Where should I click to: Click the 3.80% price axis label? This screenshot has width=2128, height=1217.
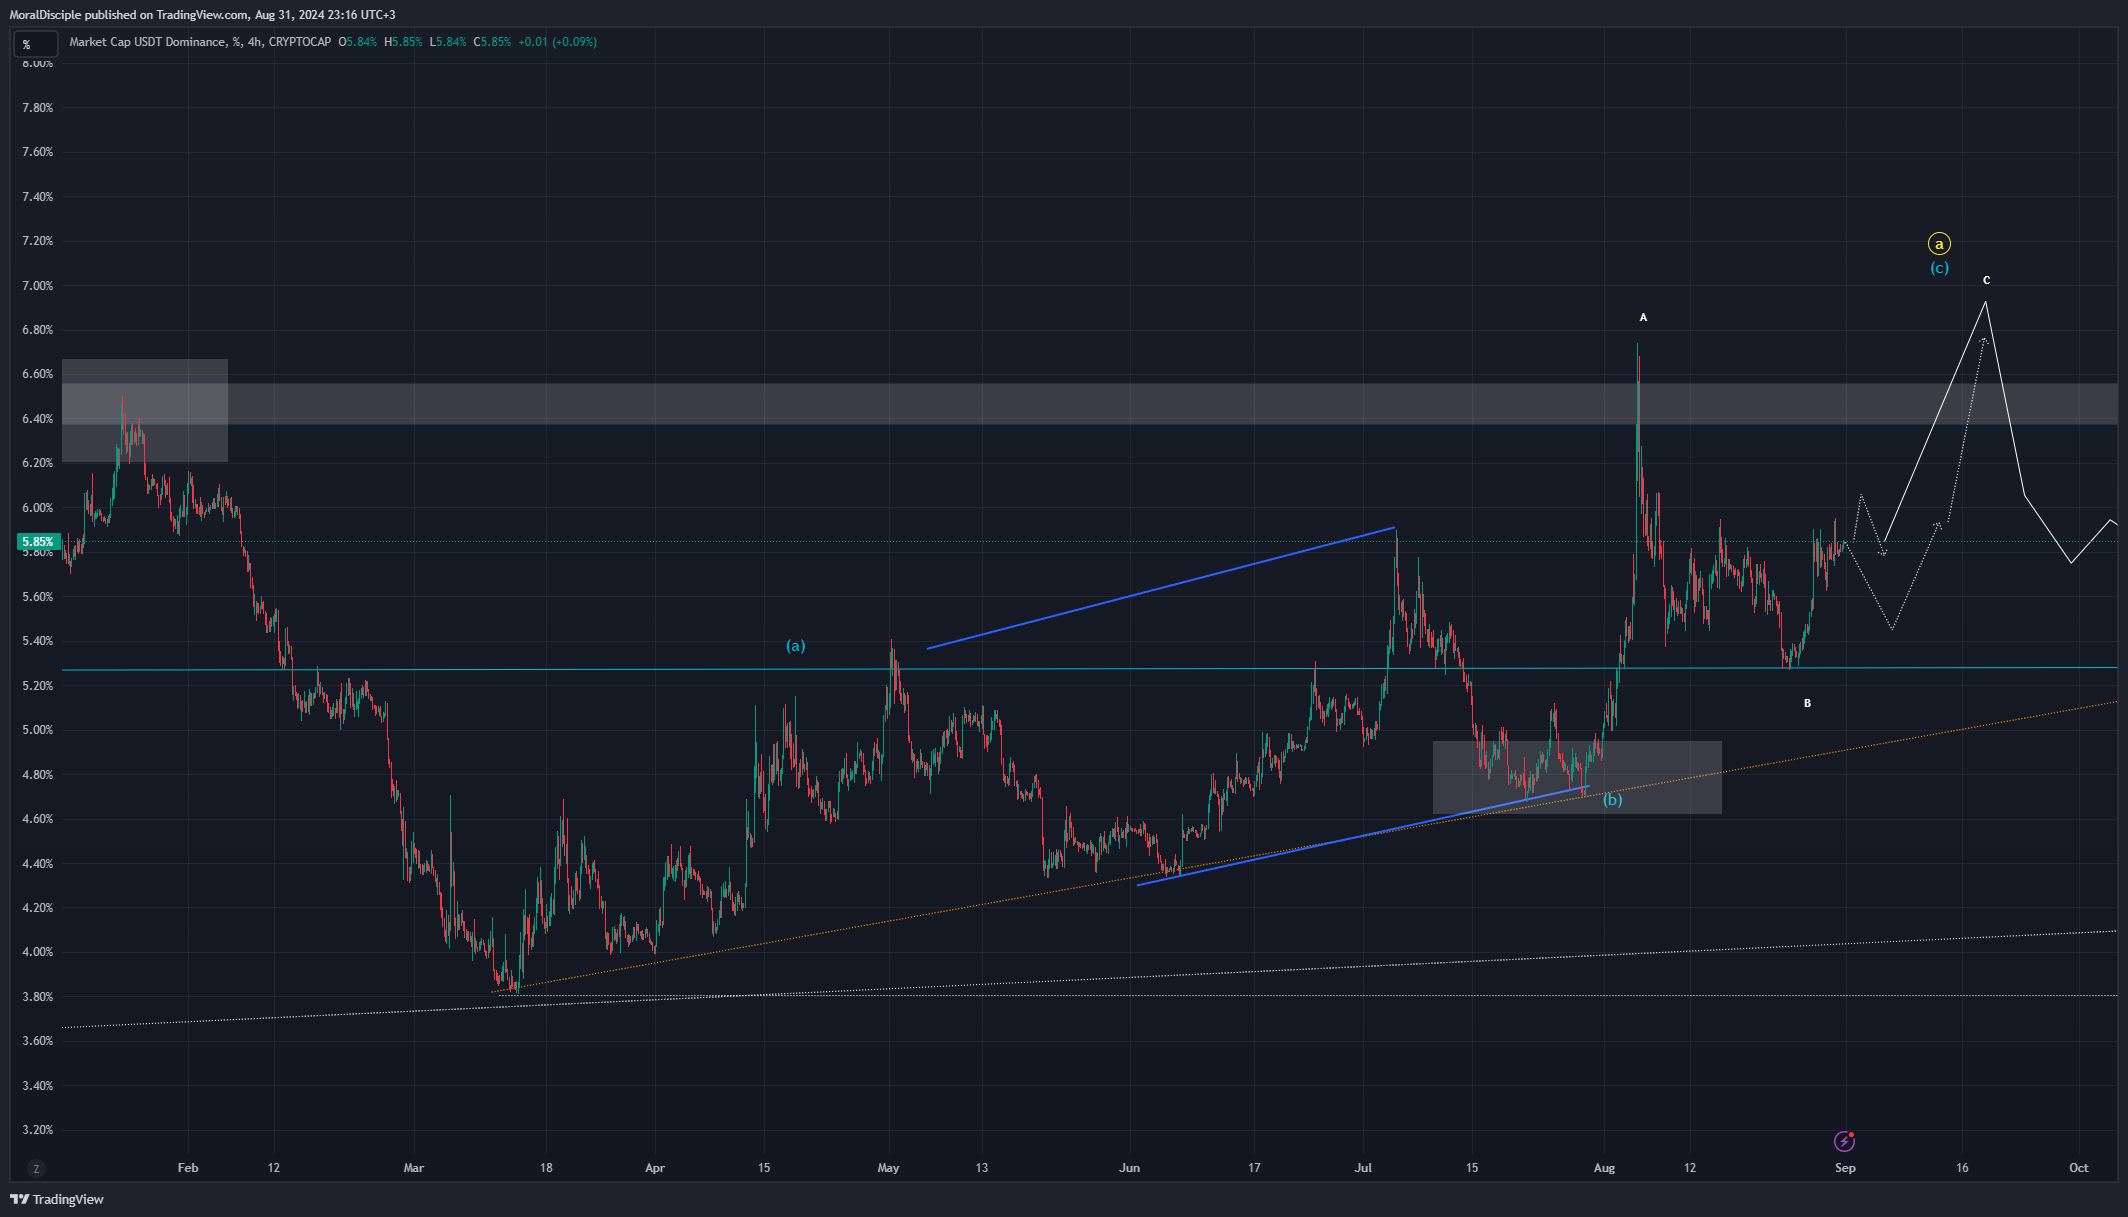click(x=38, y=997)
